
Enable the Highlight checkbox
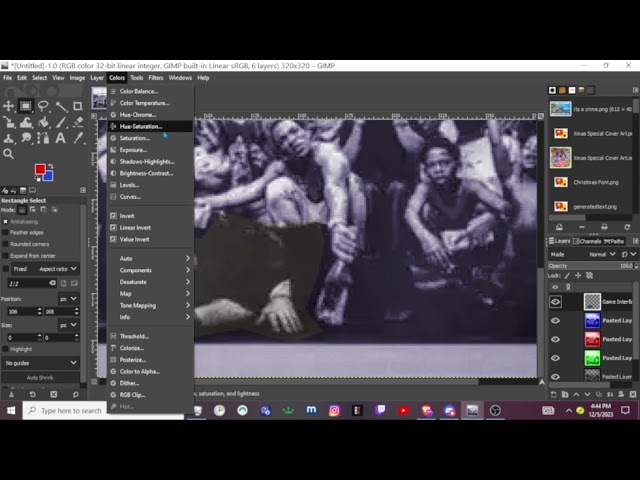coord(6,349)
